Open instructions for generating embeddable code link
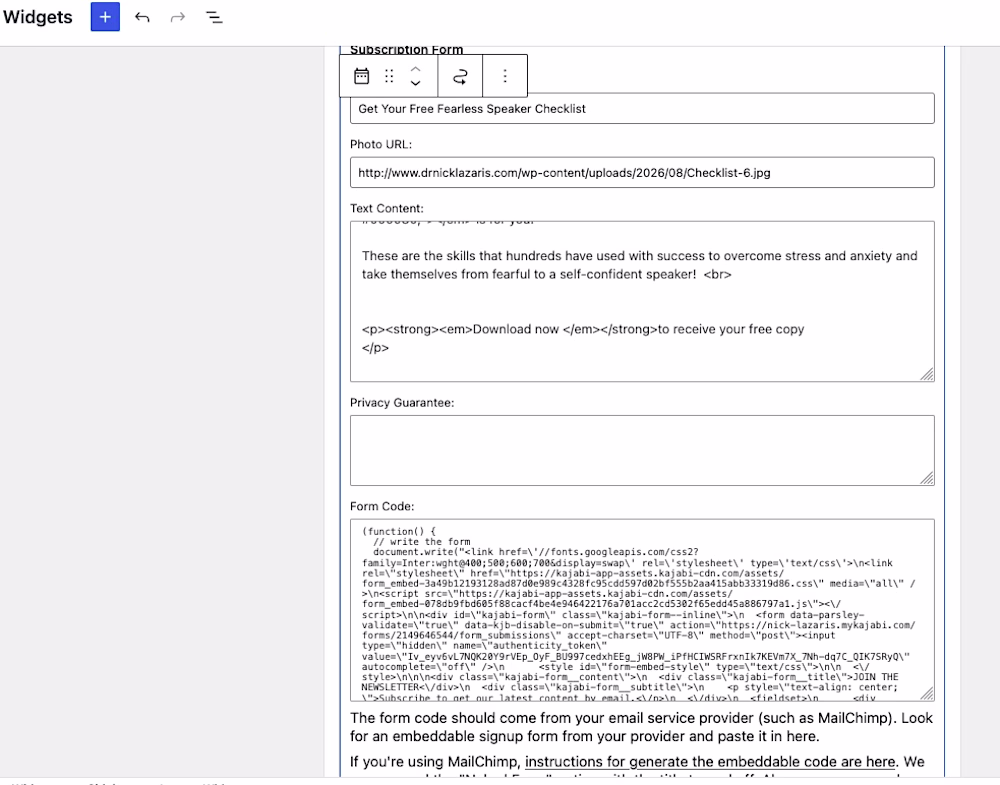This screenshot has height=785, width=1000. (710, 761)
